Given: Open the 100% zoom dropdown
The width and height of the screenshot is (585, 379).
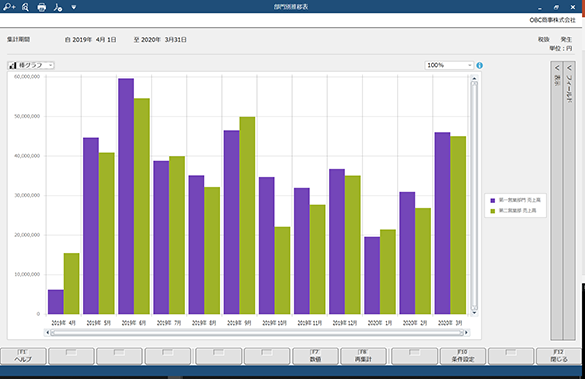Looking at the screenshot, I should 449,65.
